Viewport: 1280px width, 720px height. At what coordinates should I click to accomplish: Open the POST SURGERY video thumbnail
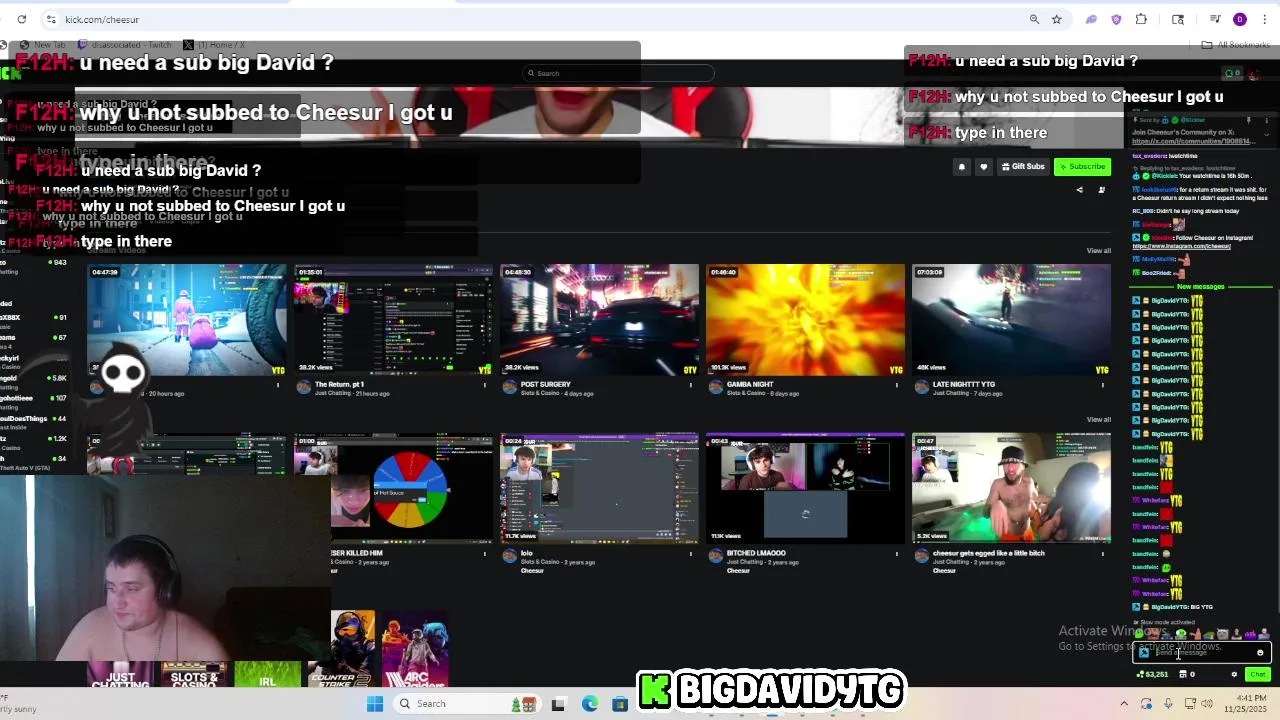point(599,320)
